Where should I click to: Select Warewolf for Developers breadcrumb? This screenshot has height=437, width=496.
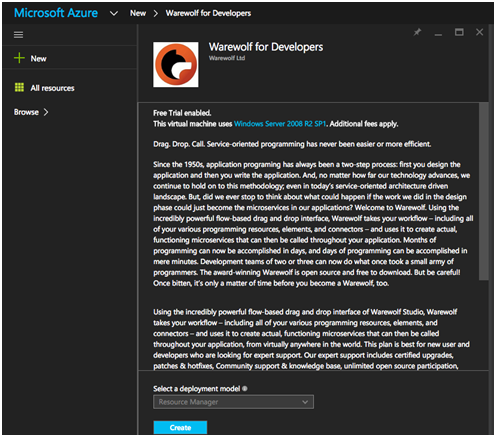pos(208,13)
